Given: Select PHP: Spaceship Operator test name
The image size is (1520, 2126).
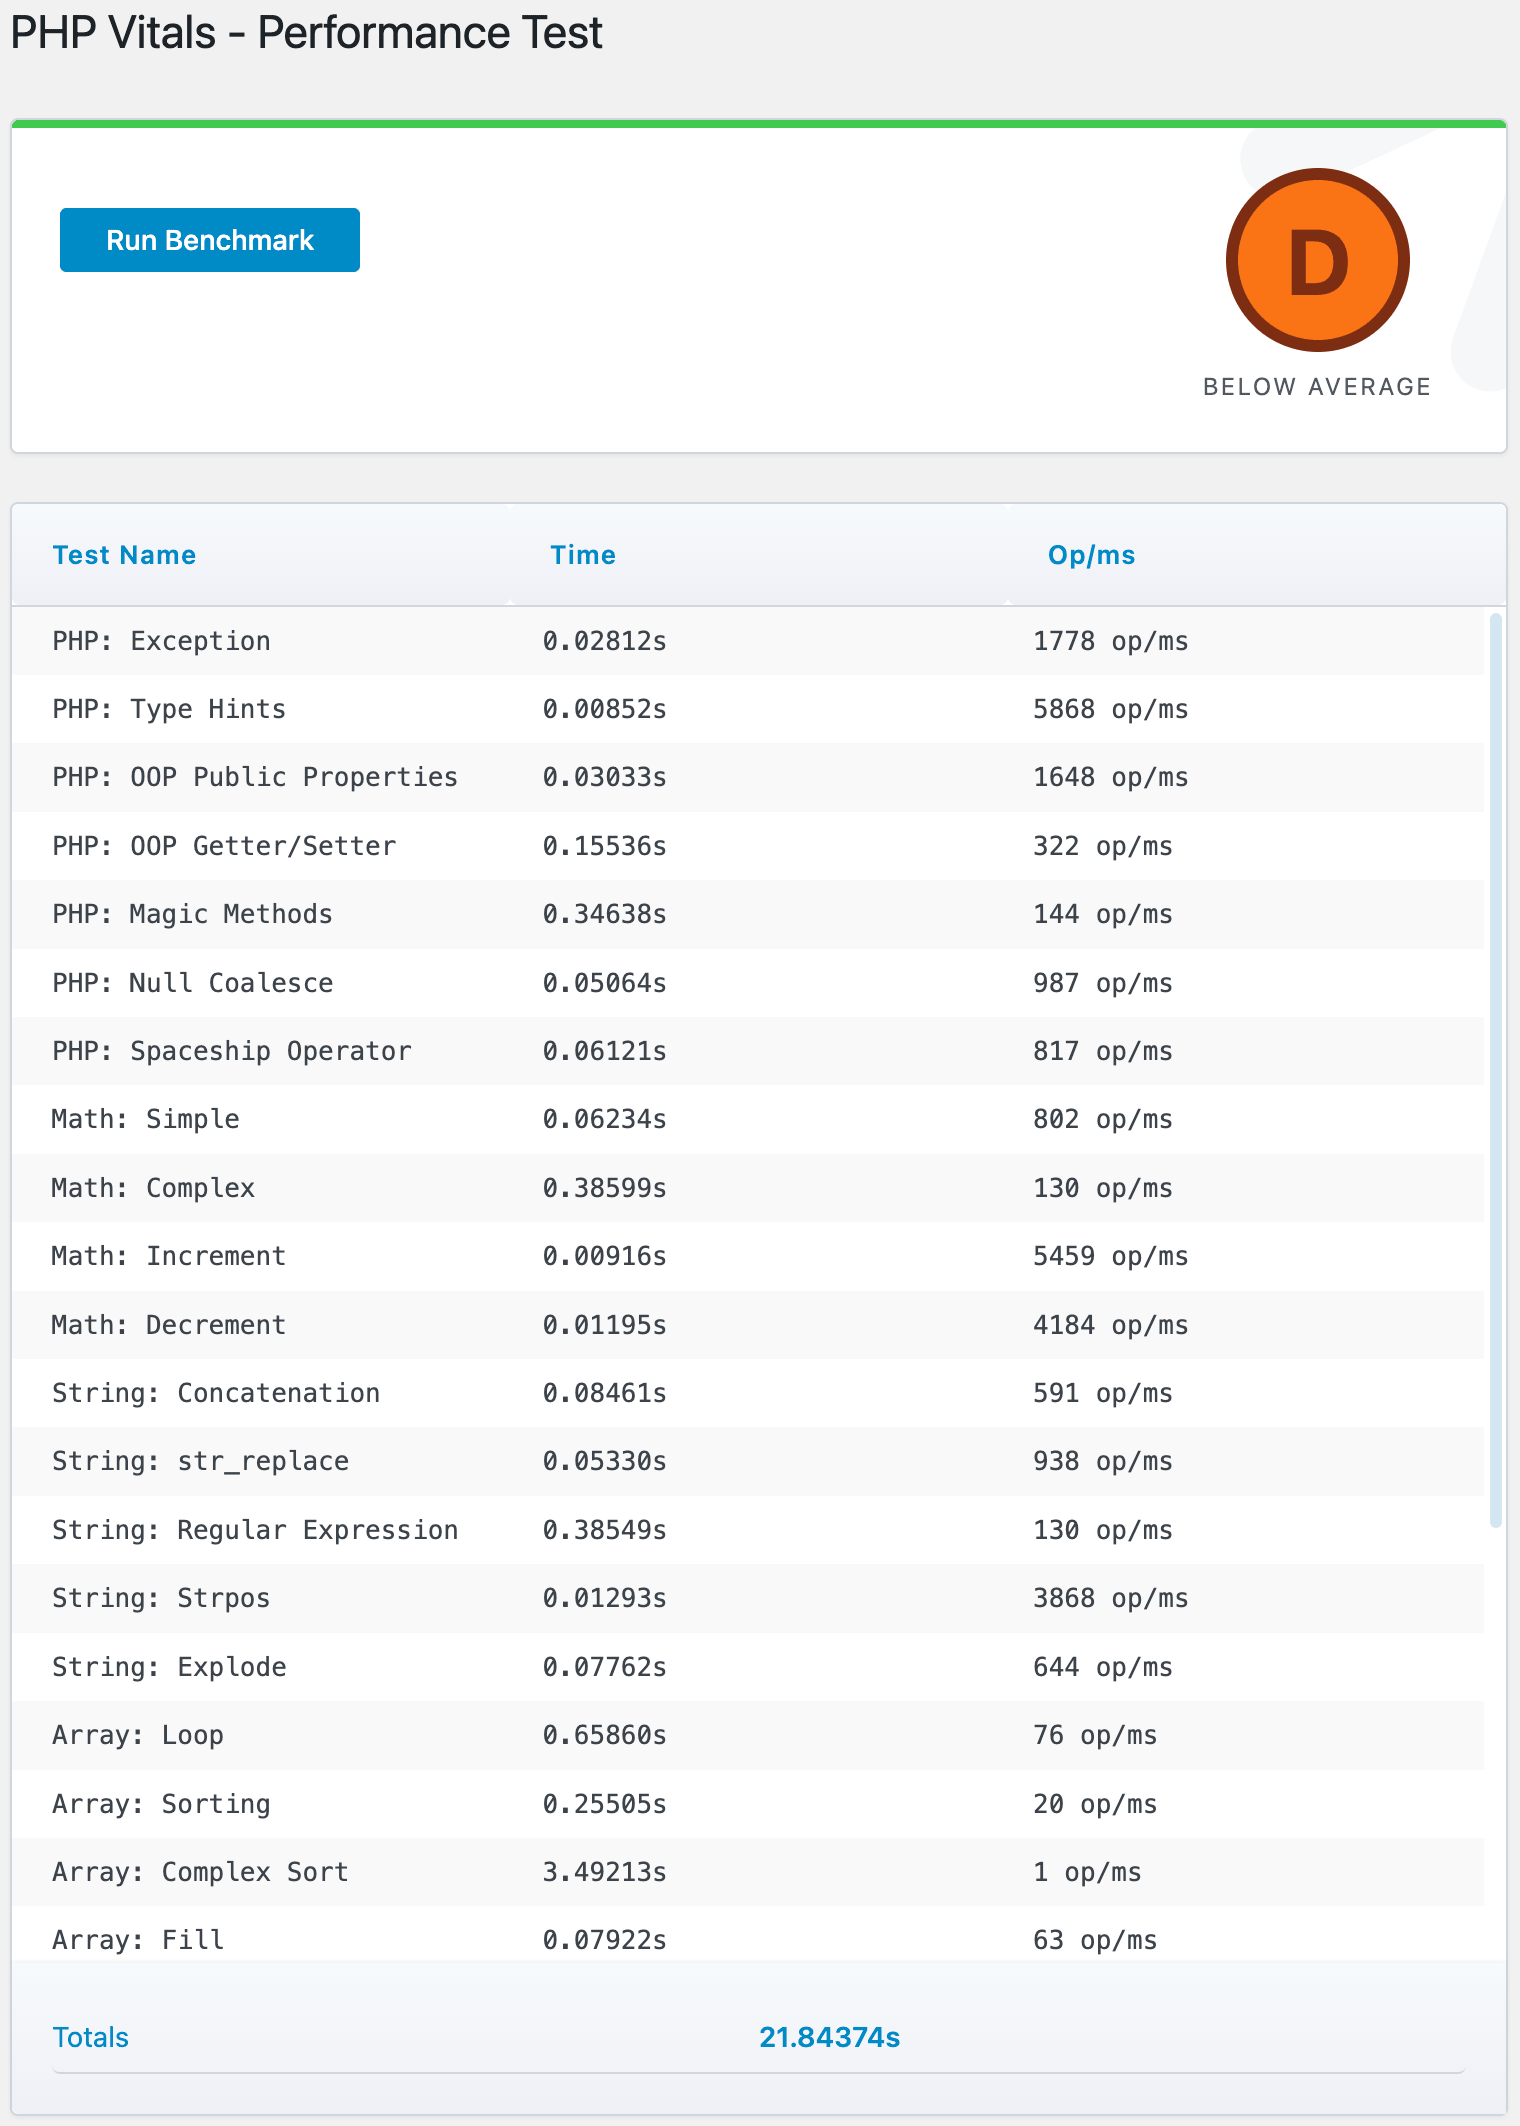Looking at the screenshot, I should coord(232,1051).
